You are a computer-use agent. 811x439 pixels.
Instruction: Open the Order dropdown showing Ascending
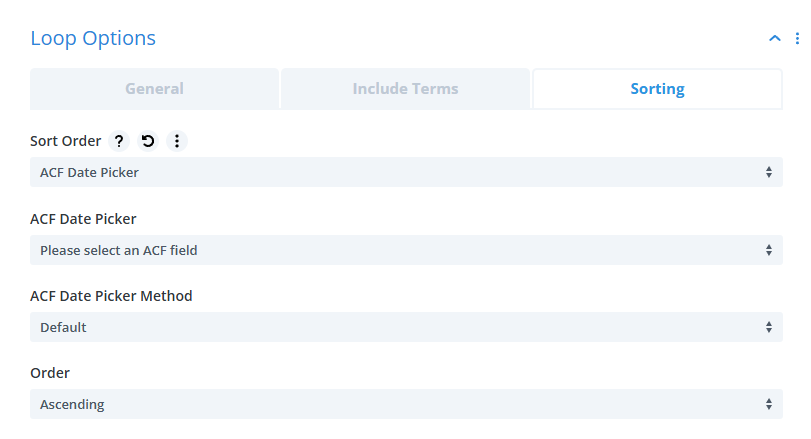[405, 404]
